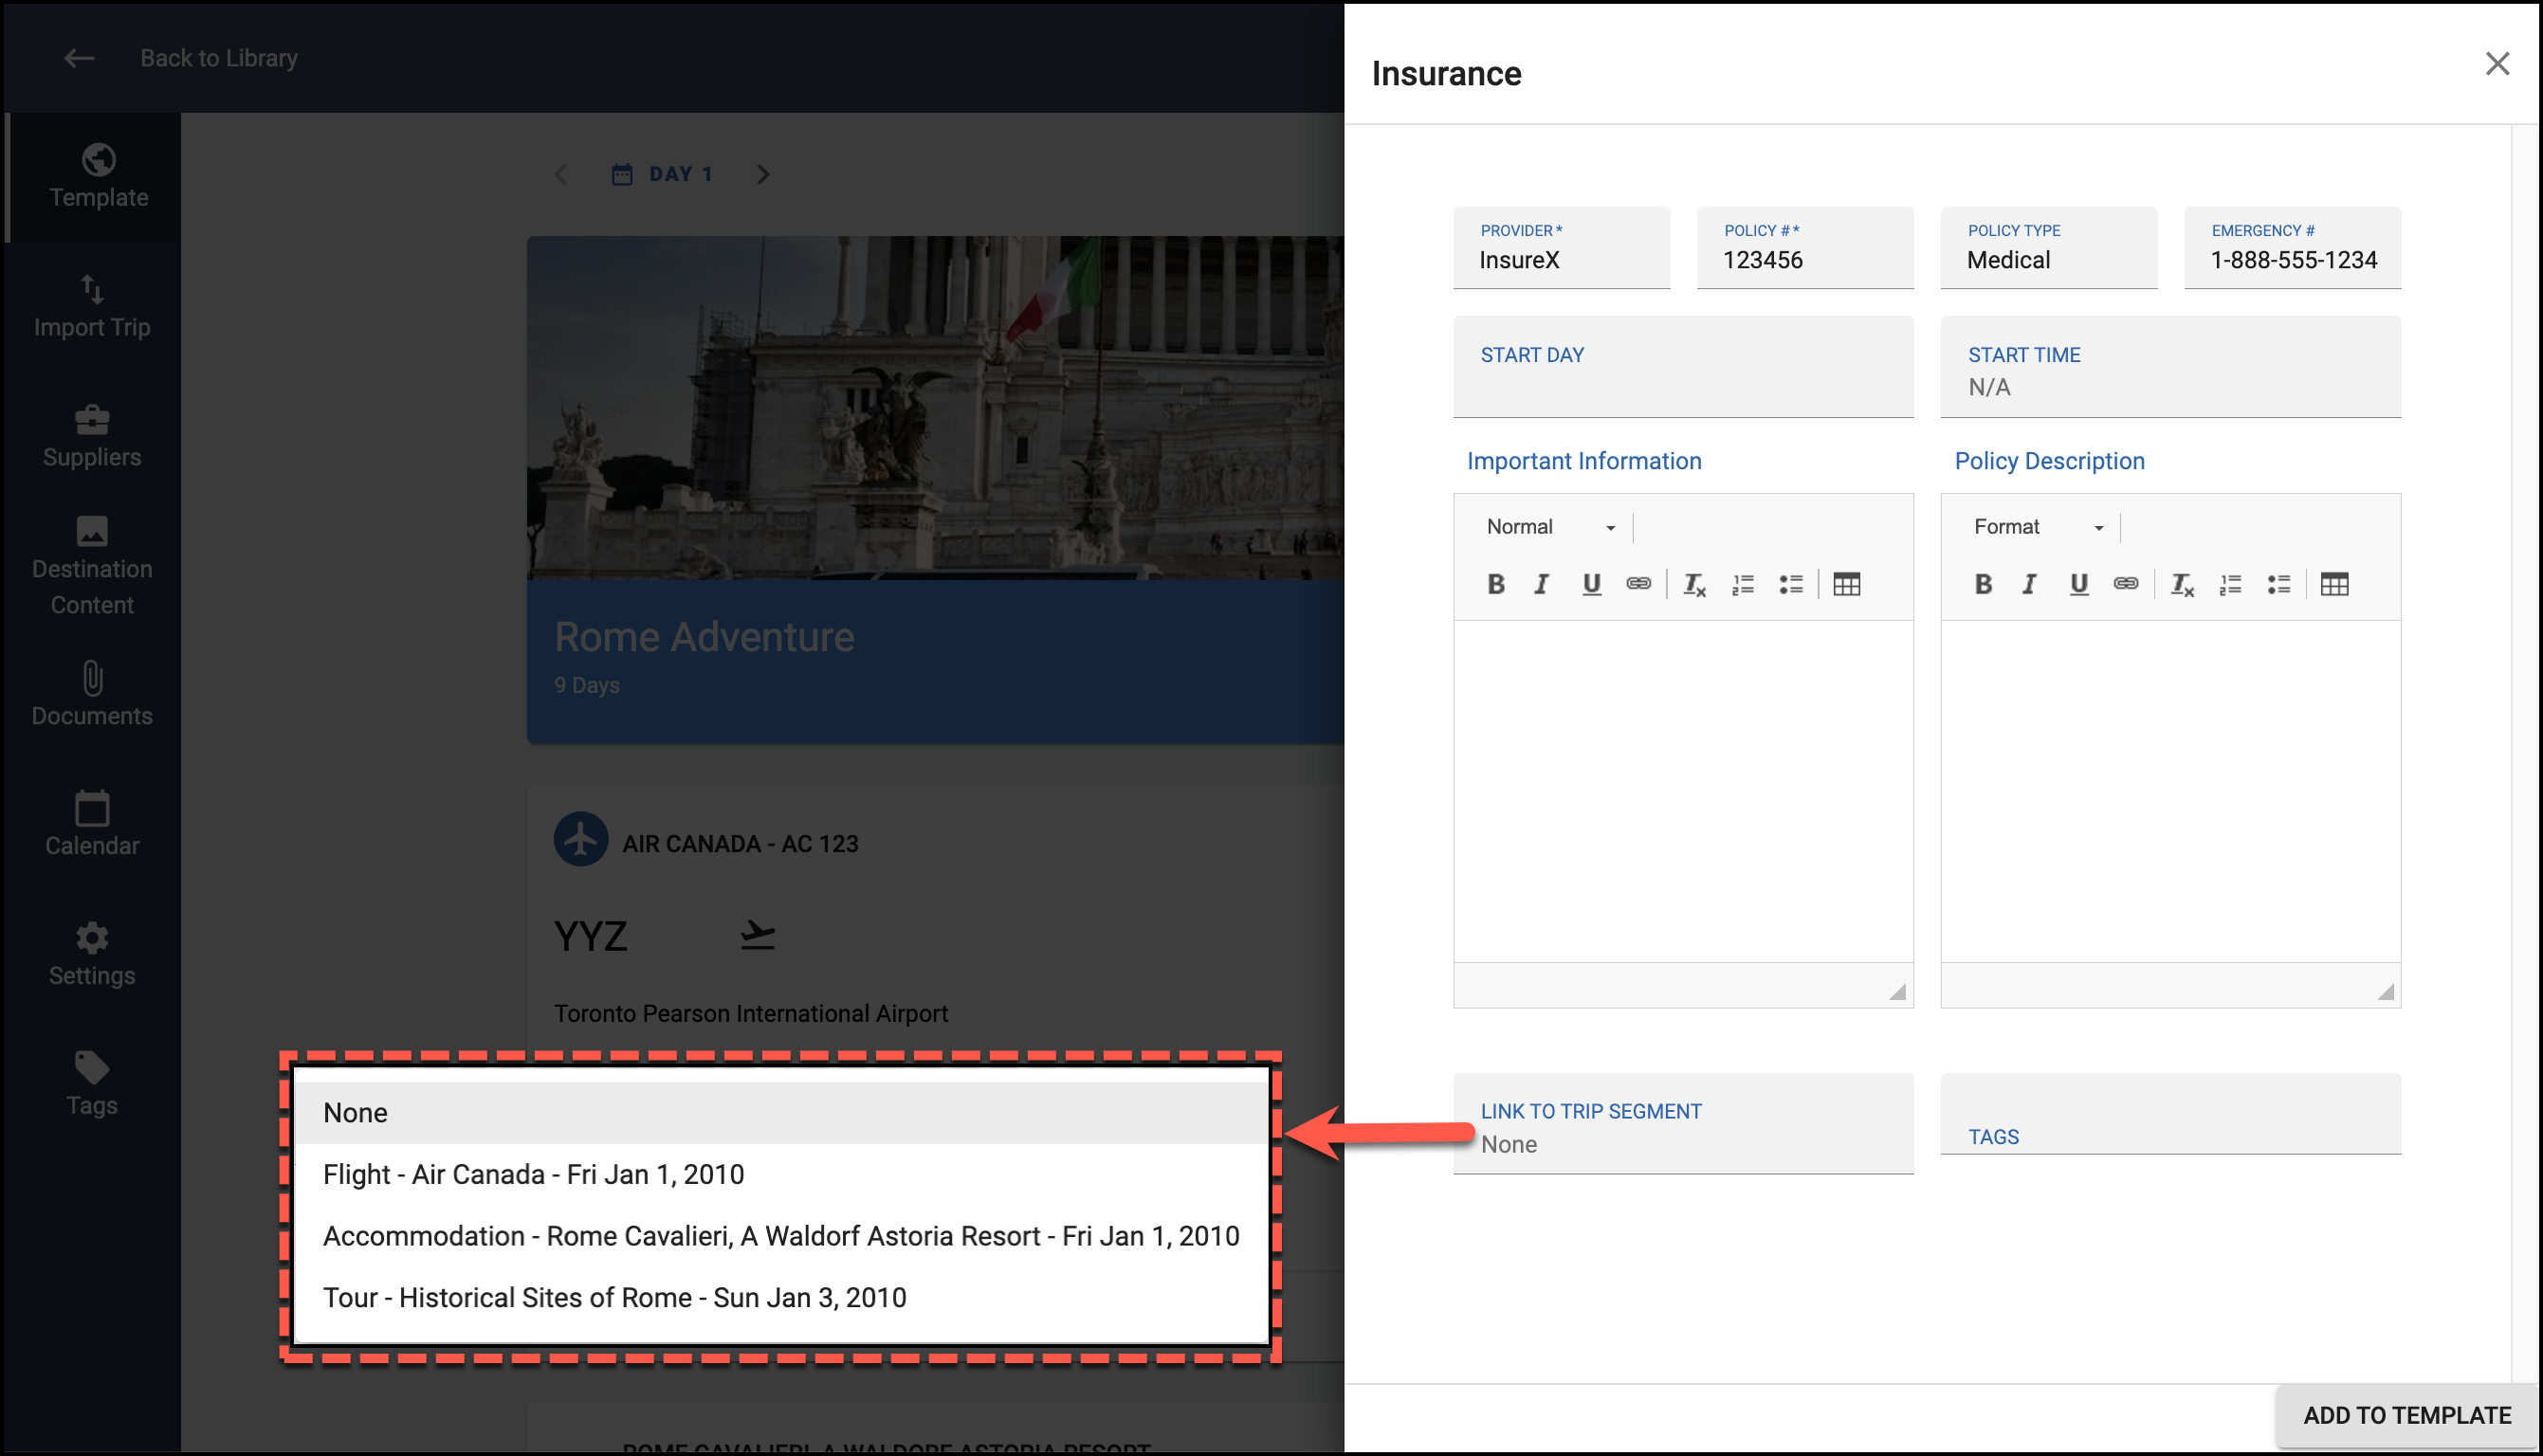Screen dimensions: 2543x1456
Task: Go to the previous day with left chevron
Action: [x=561, y=175]
